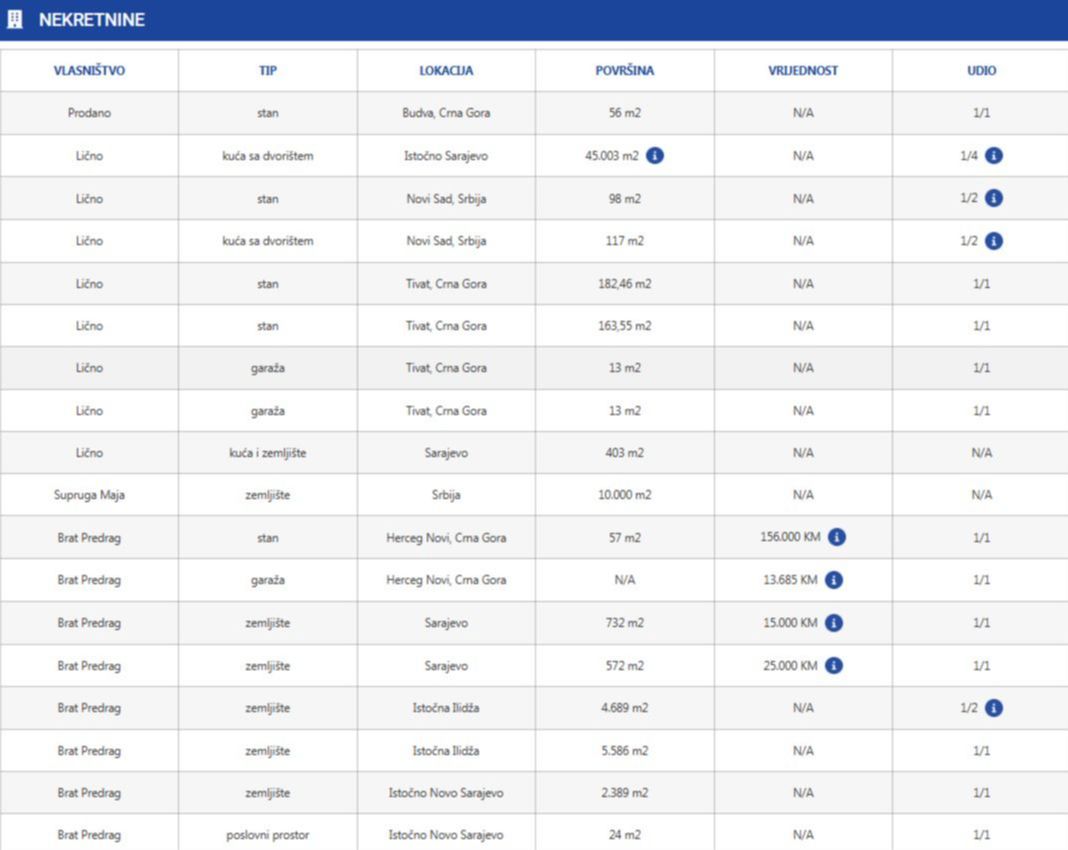Click the Budva, Crna Gora location cell
Screen dimensions: 1068x850
(x=446, y=113)
